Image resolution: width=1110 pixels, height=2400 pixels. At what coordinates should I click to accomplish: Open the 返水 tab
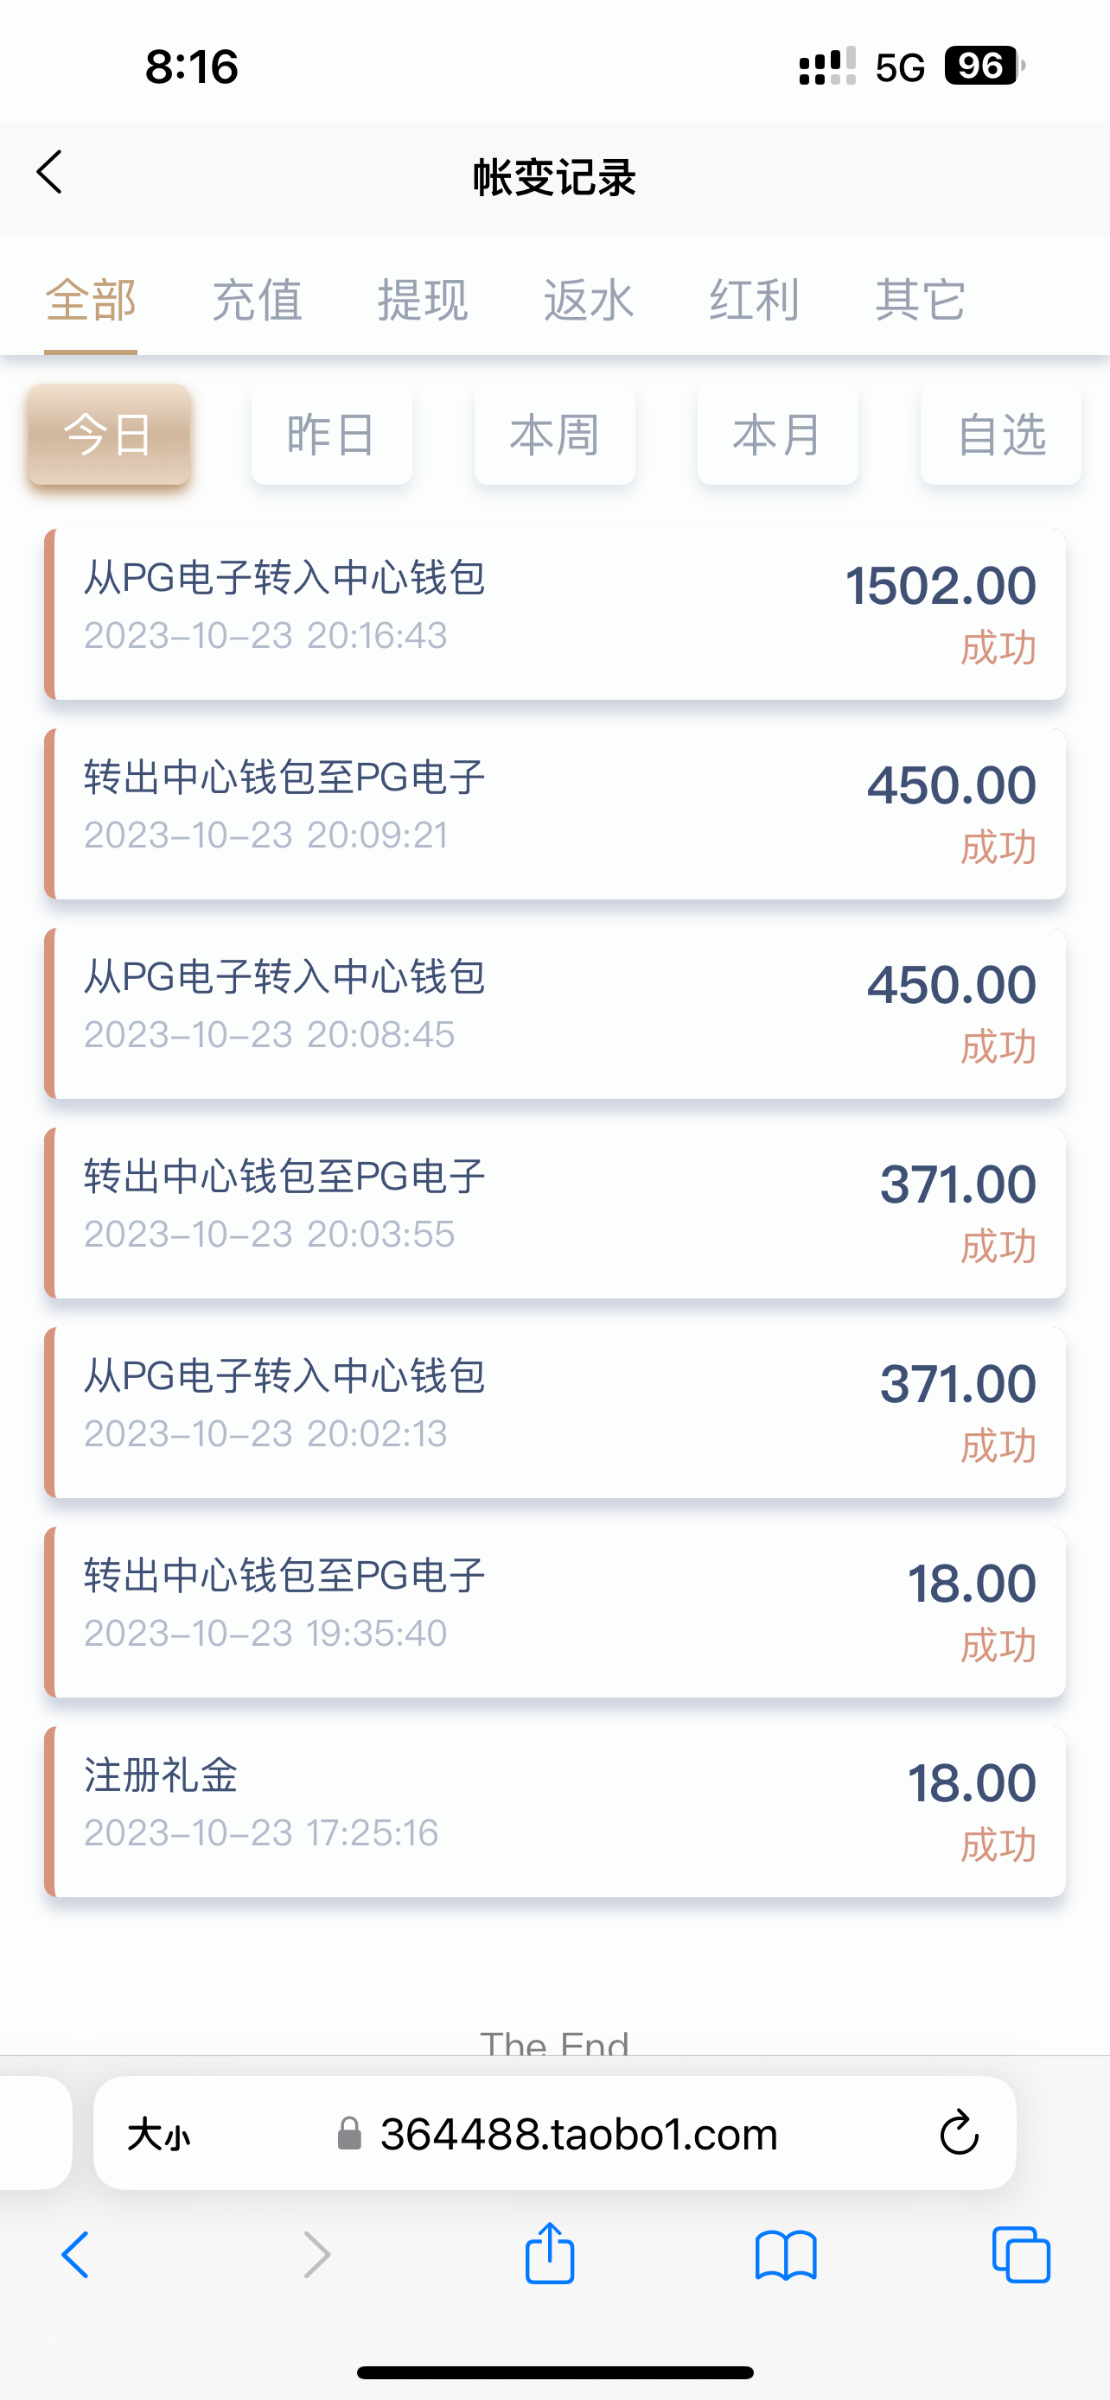click(589, 300)
